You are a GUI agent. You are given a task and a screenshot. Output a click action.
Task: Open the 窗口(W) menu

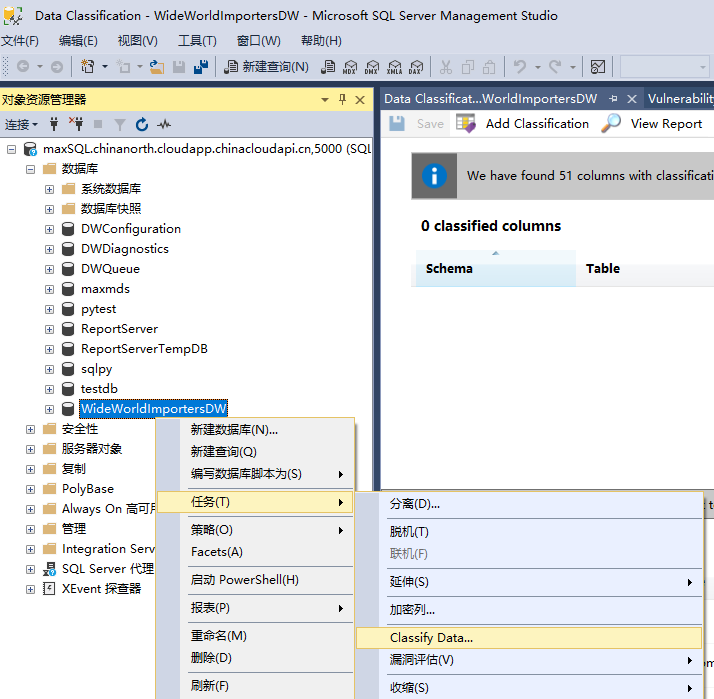259,41
